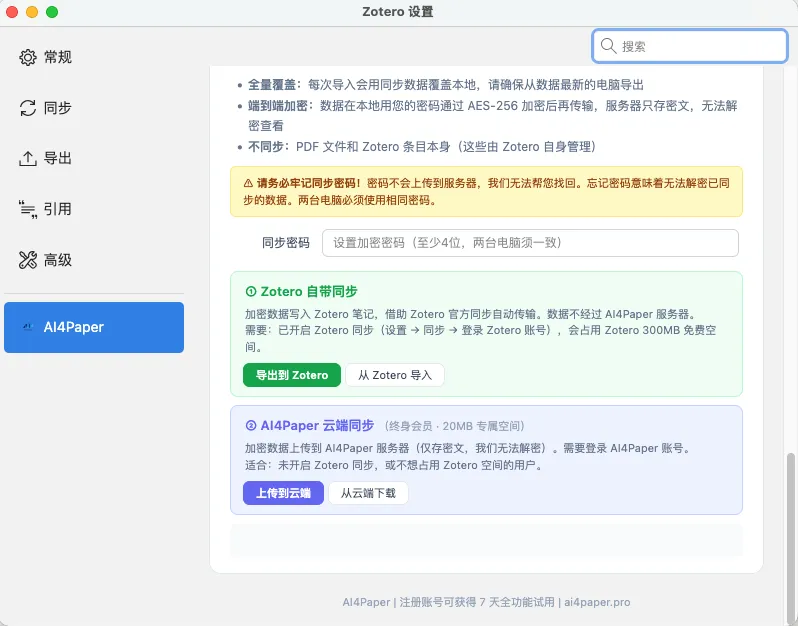Click the circular arrows sync icon

point(27,108)
